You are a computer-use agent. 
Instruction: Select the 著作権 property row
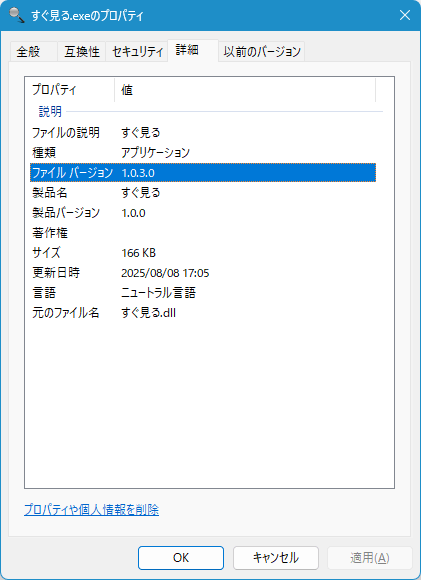point(203,233)
